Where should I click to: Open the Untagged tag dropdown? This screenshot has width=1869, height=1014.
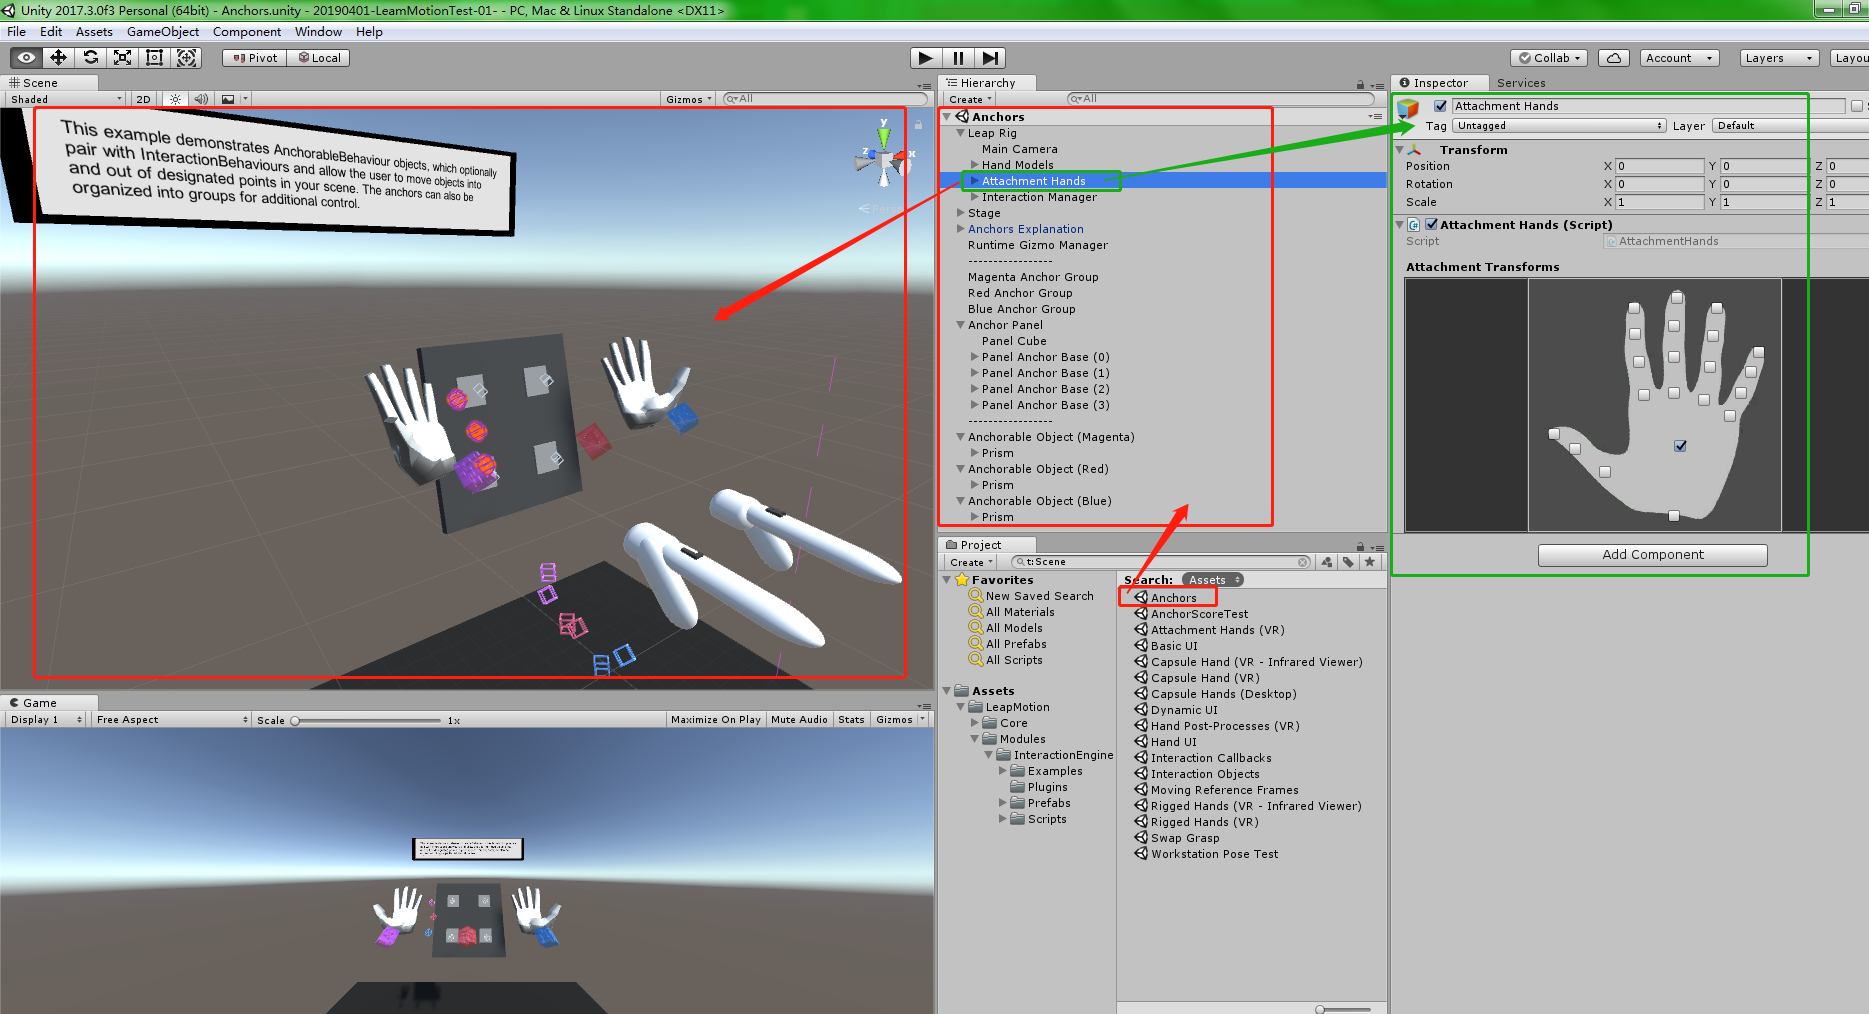click(1557, 125)
